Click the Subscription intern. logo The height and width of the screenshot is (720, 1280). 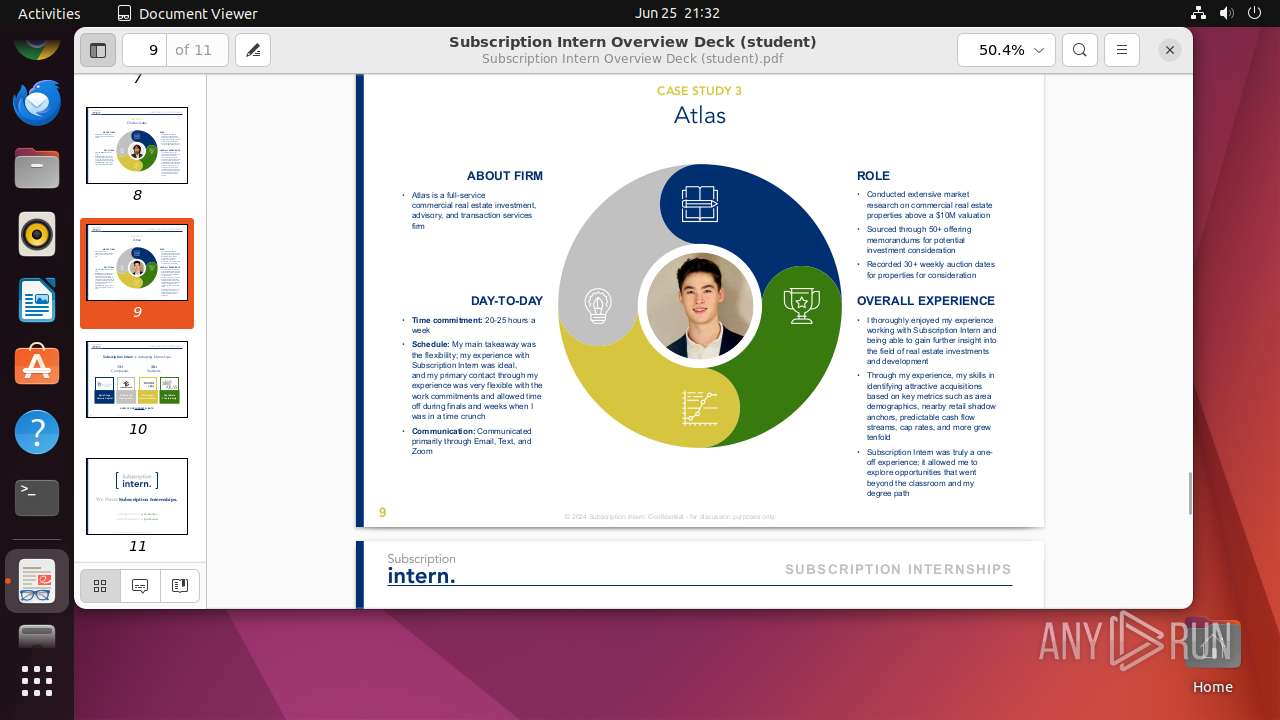pos(421,569)
